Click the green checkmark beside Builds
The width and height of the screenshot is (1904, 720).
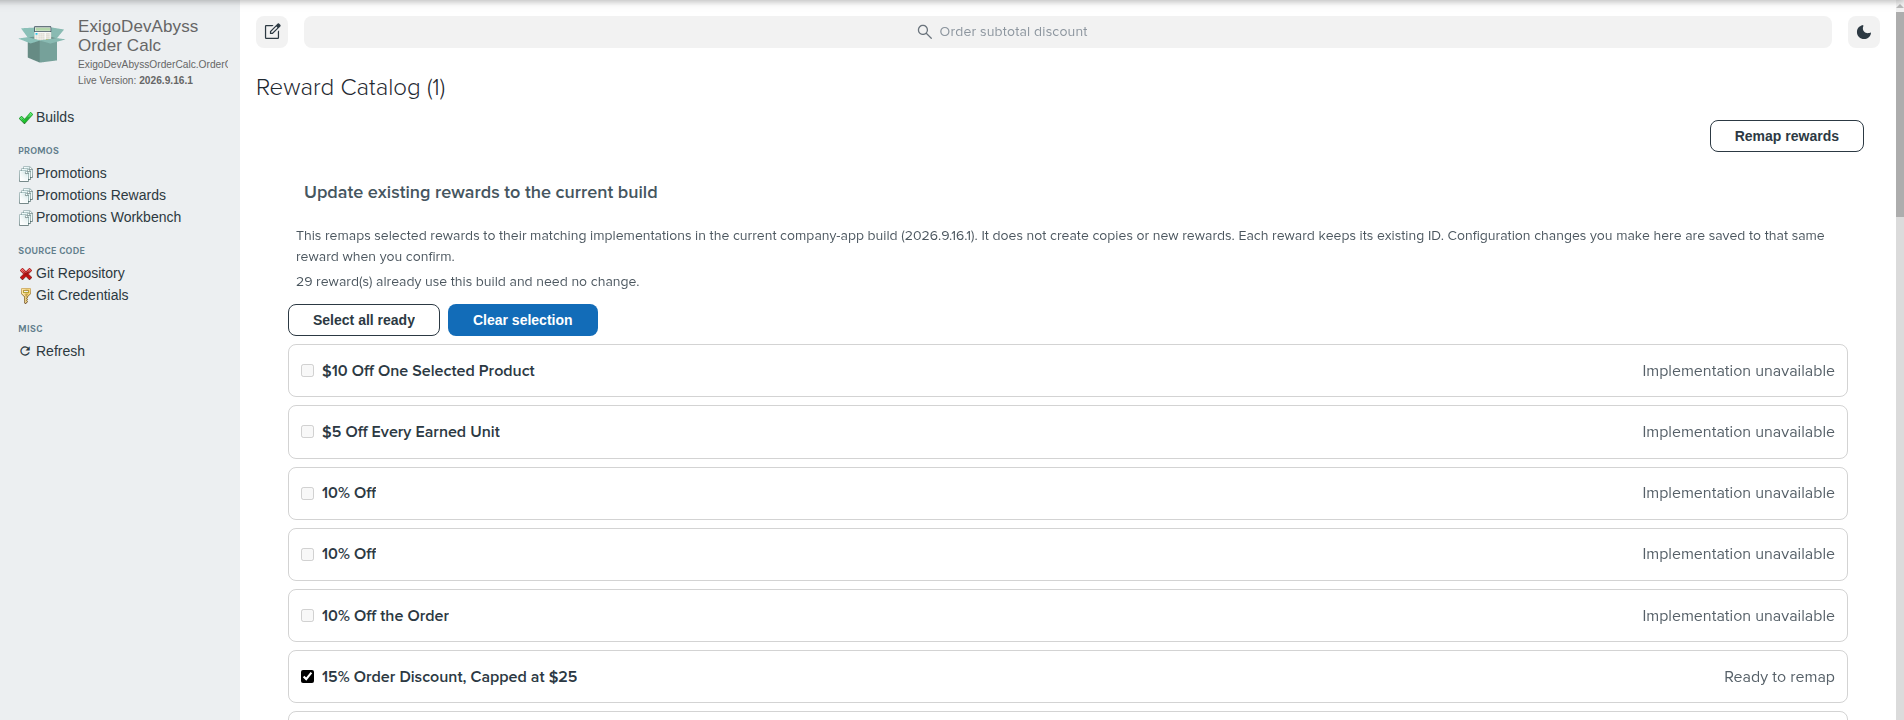coord(25,118)
